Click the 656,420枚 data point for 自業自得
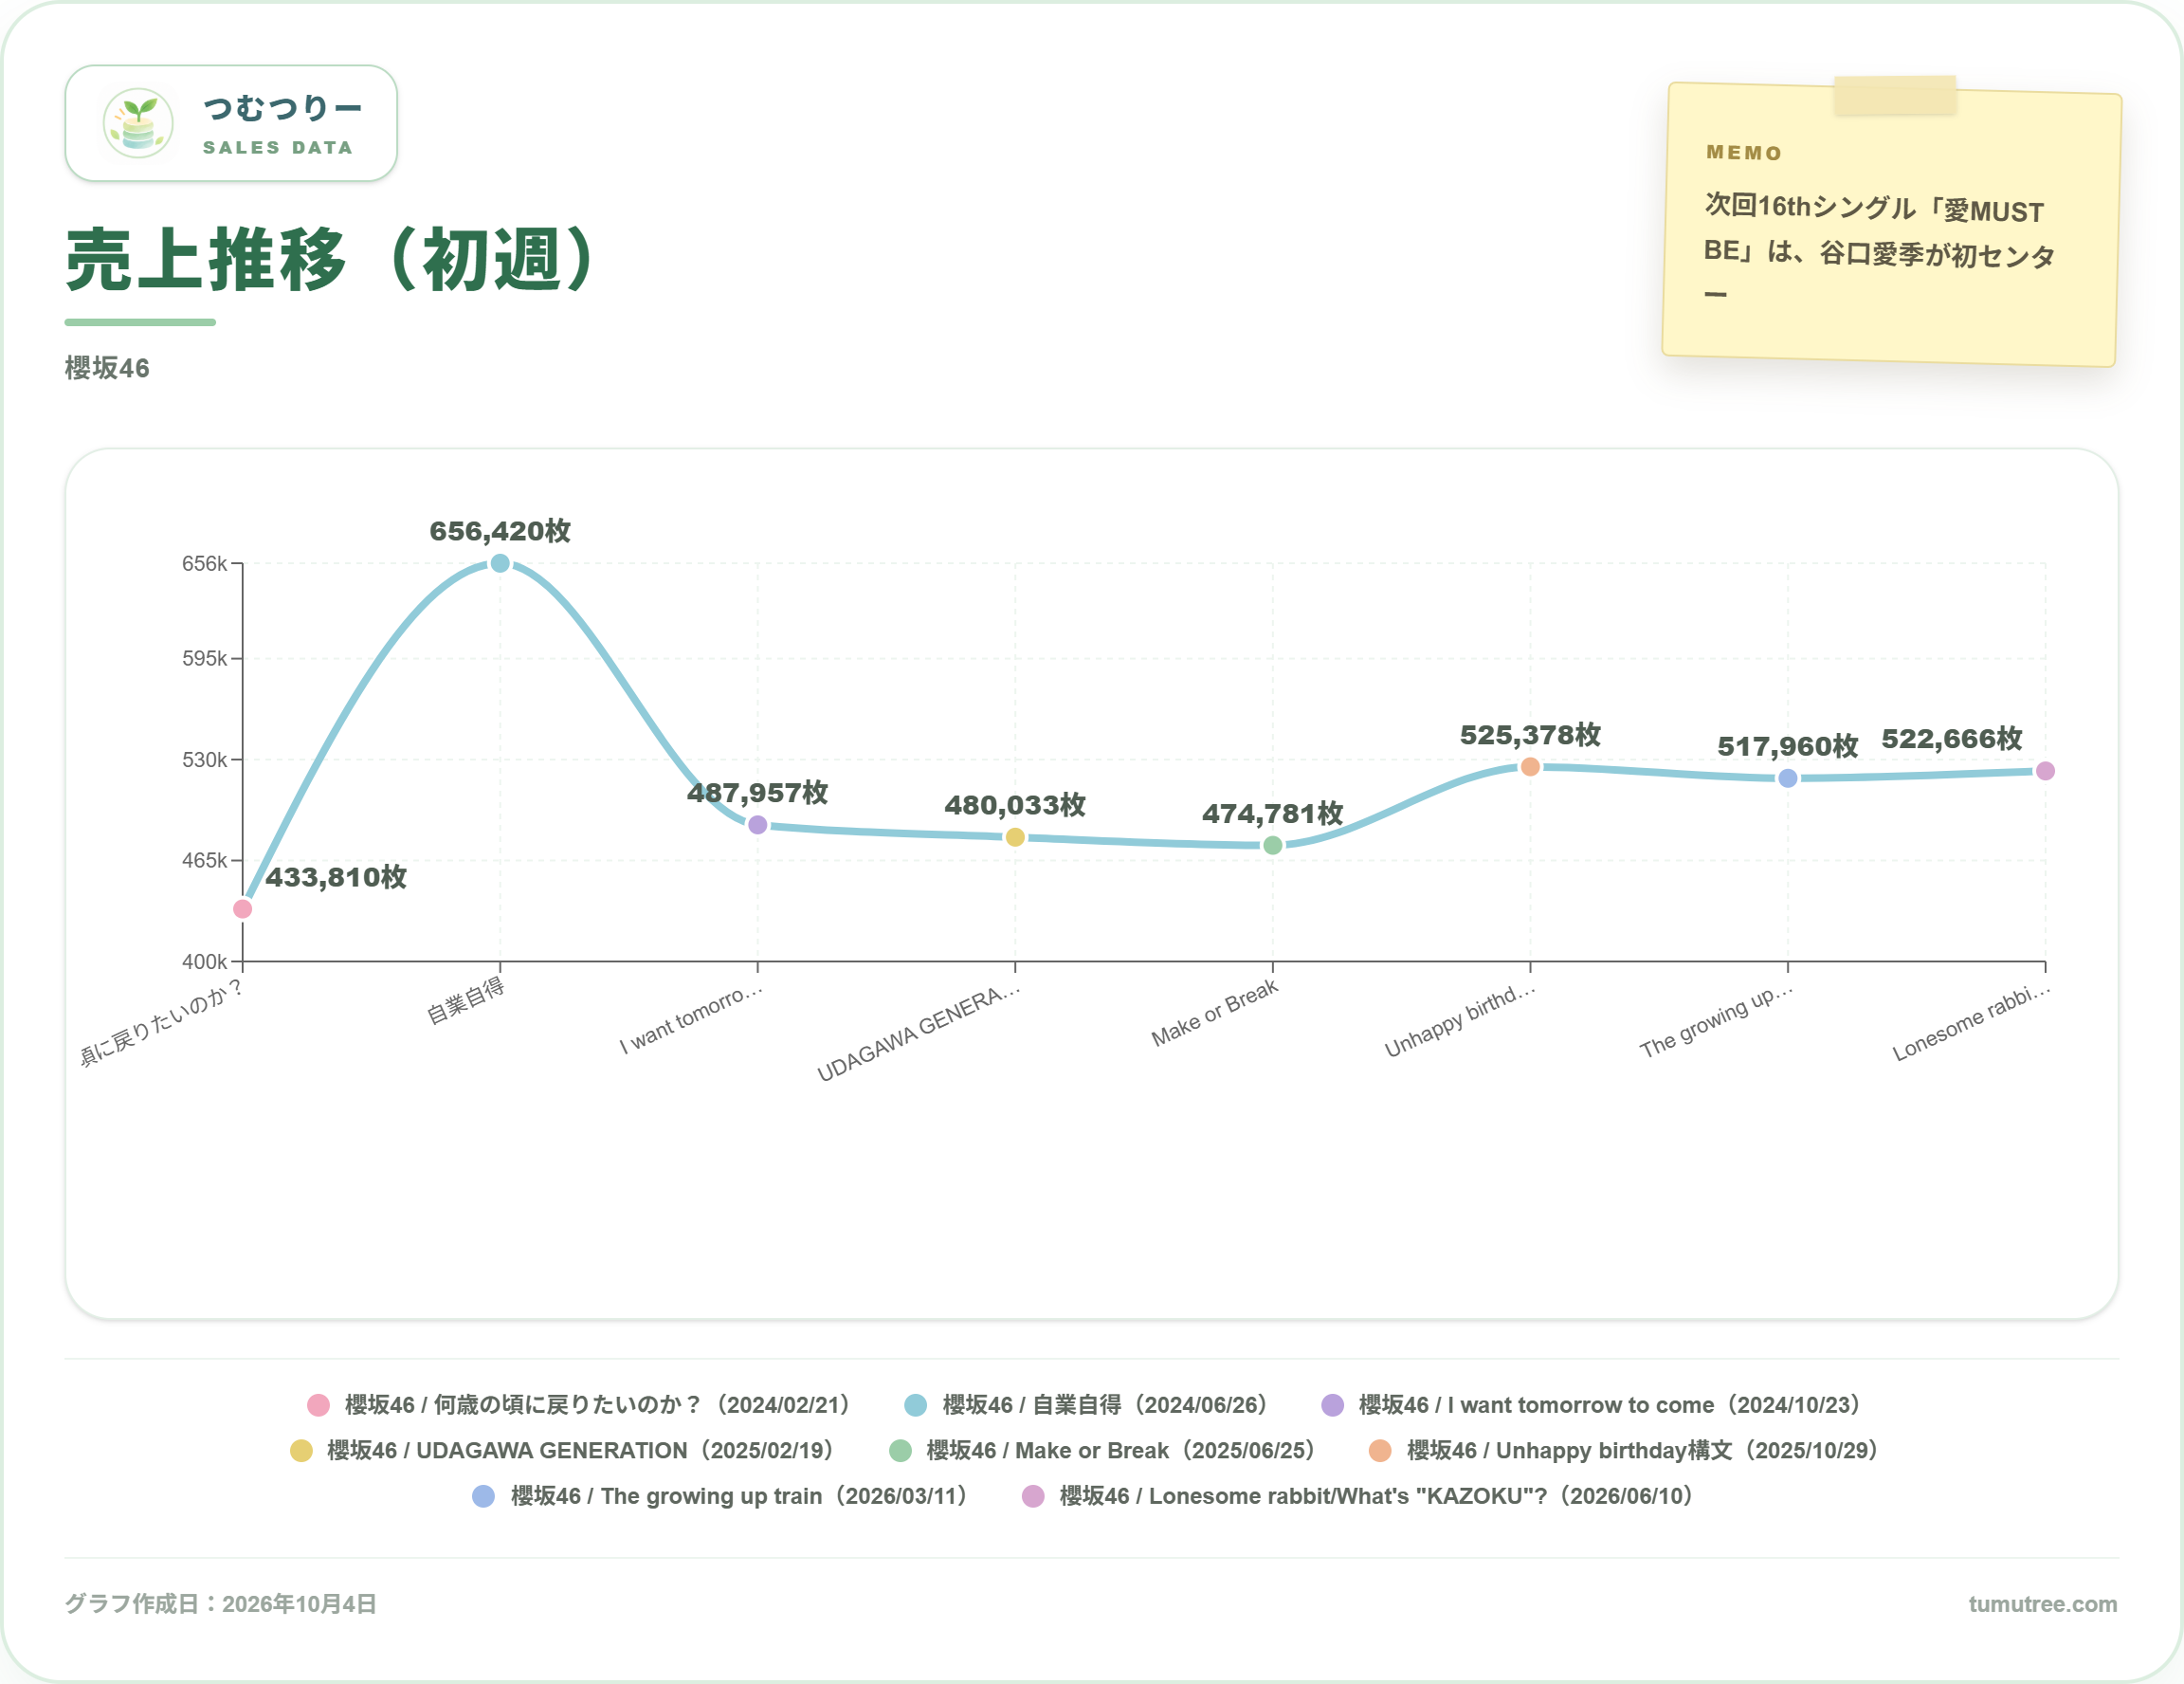 [500, 563]
